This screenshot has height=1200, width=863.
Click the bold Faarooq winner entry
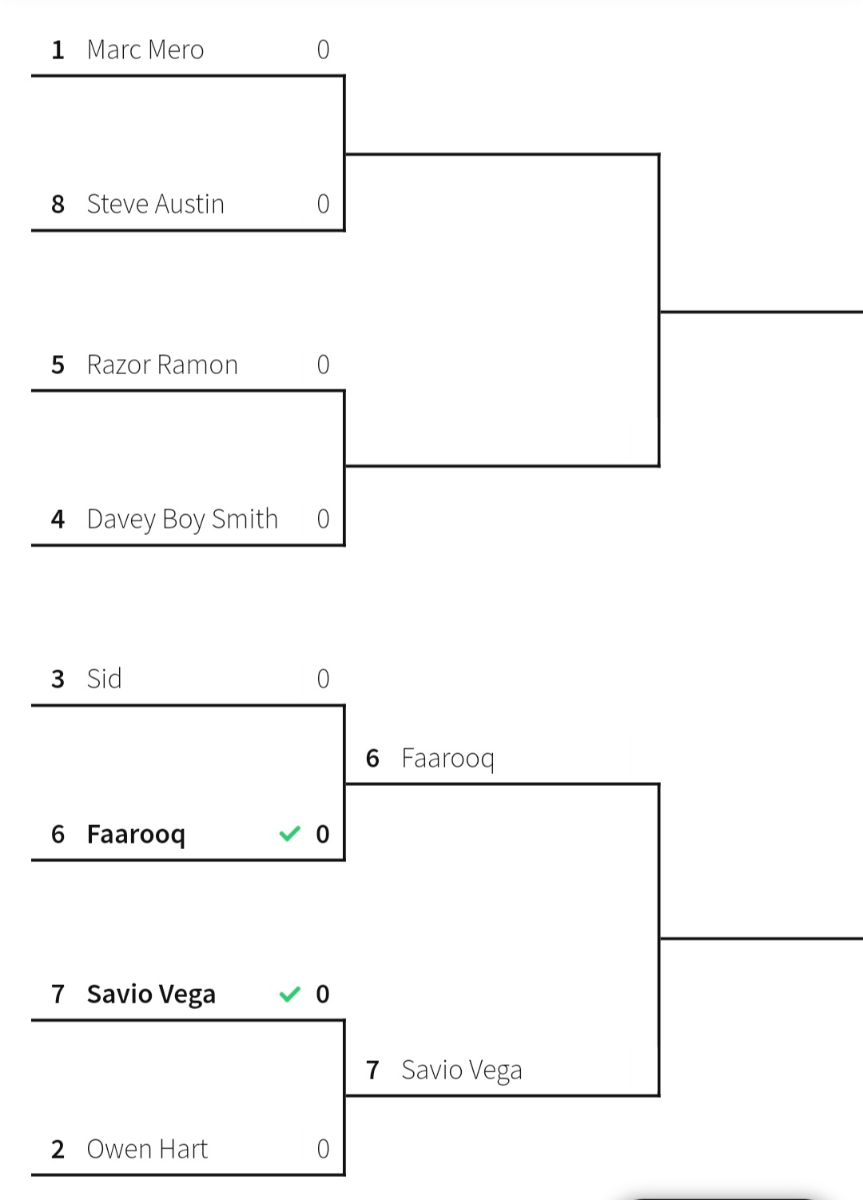188,834
